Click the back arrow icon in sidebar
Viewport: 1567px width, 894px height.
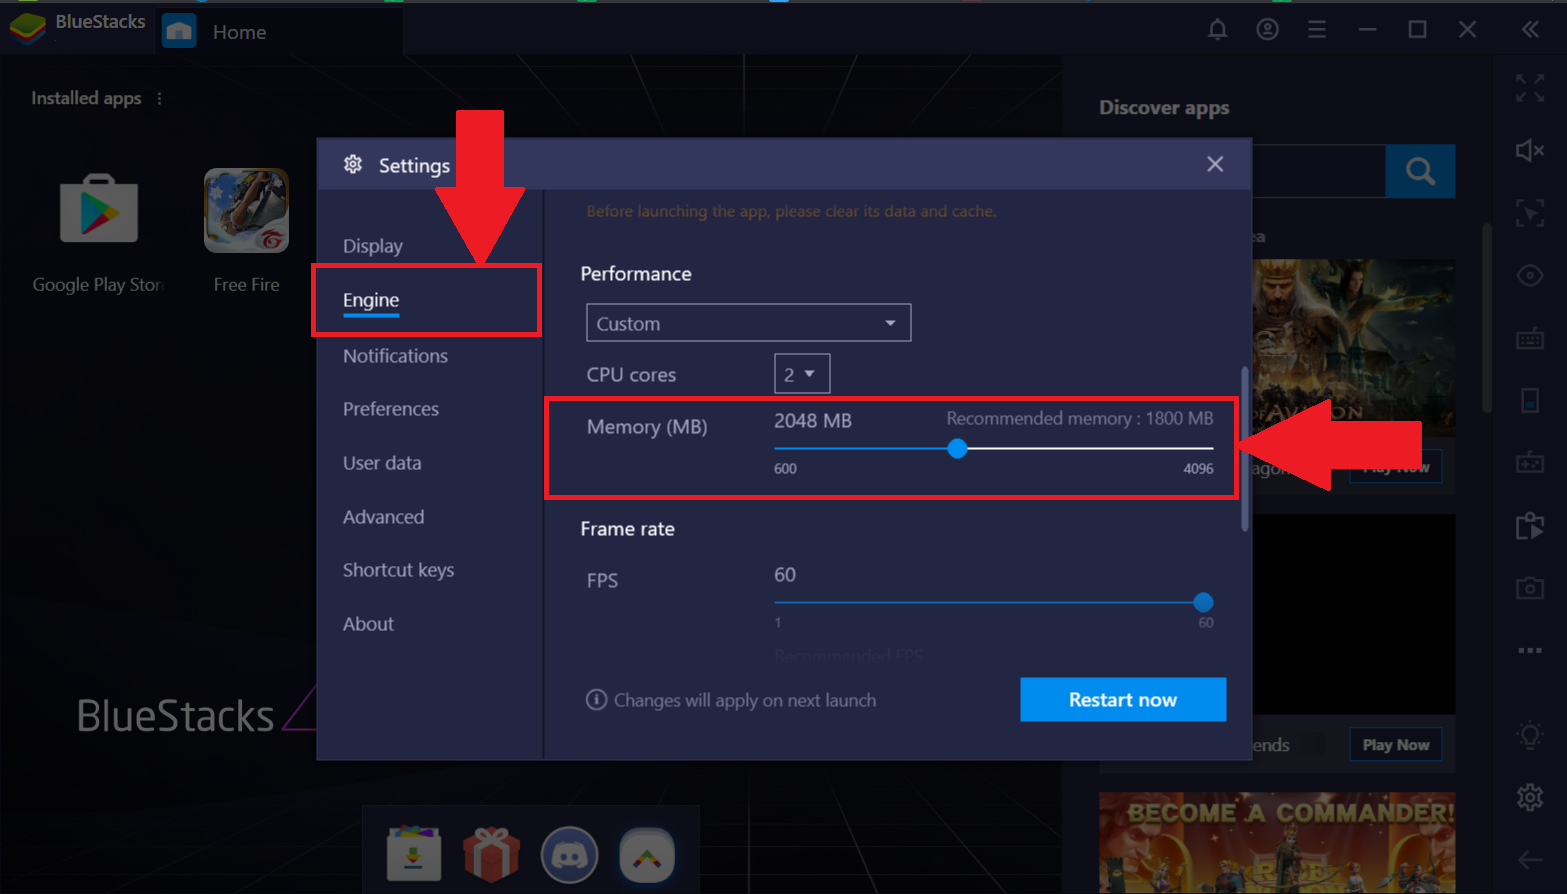pyautogui.click(x=1530, y=859)
